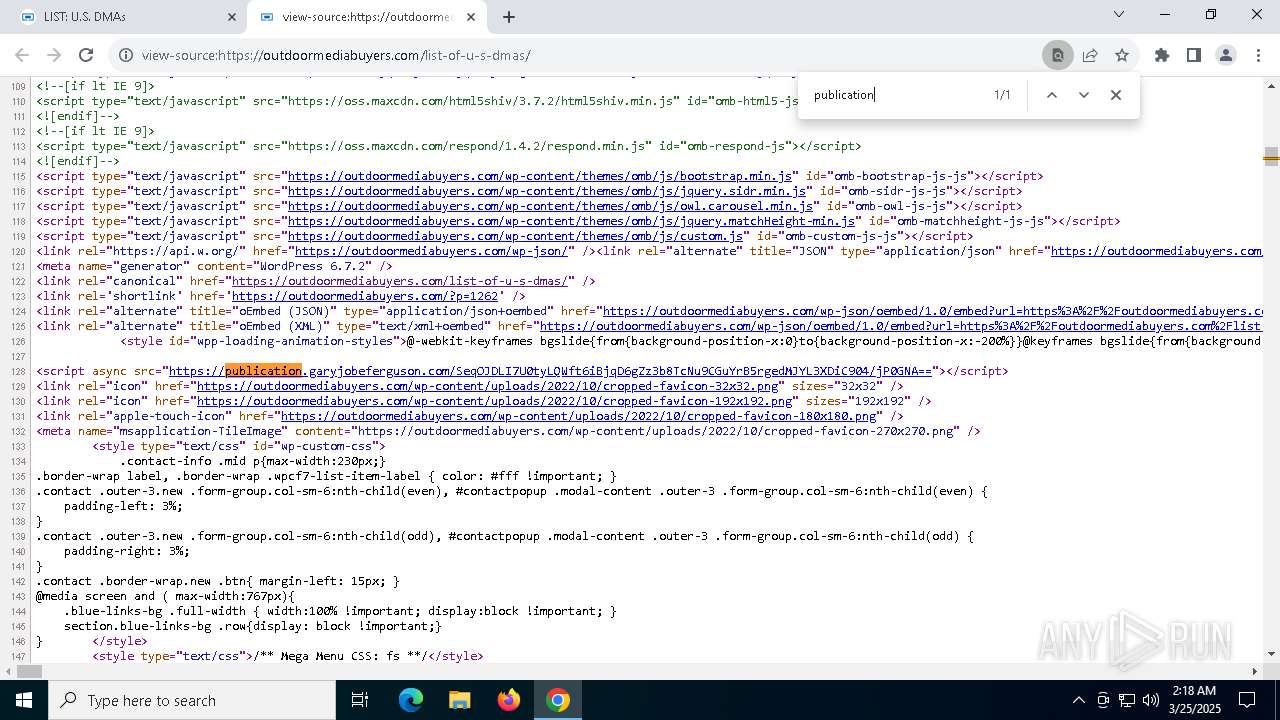Open the Chrome three-dot menu
Image resolution: width=1280 pixels, height=720 pixels.
coord(1258,56)
